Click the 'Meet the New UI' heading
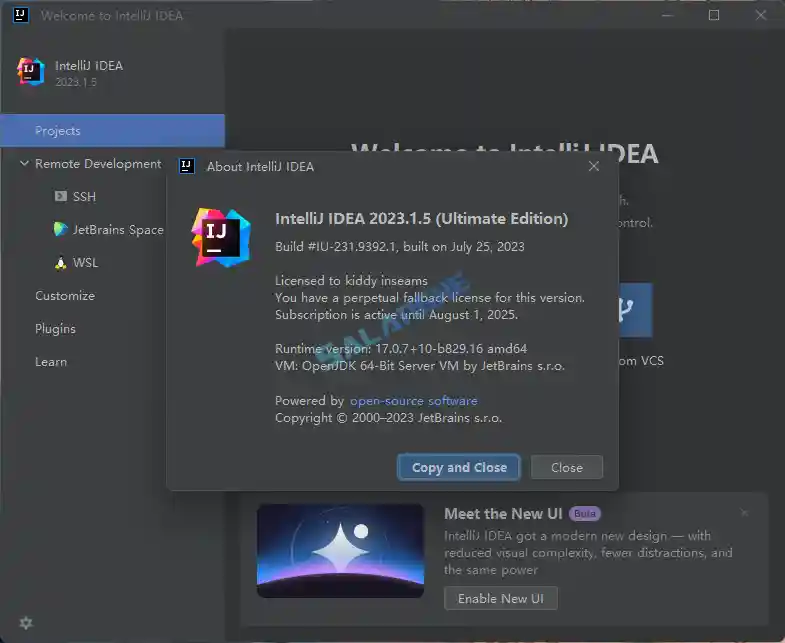This screenshot has width=785, height=643. pyautogui.click(x=503, y=514)
